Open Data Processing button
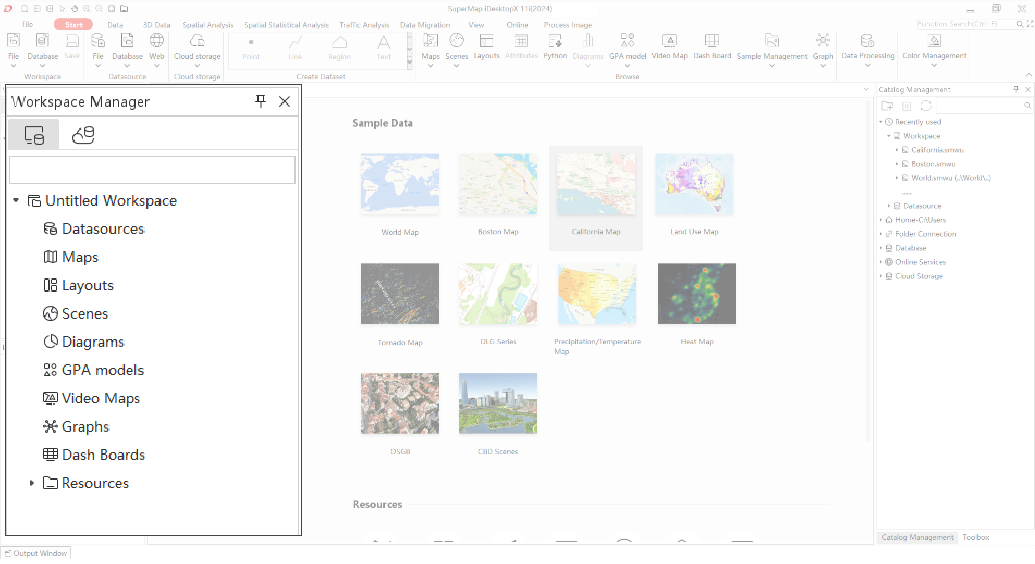Screen dimensions: 1035x564 pyautogui.click(x=867, y=50)
